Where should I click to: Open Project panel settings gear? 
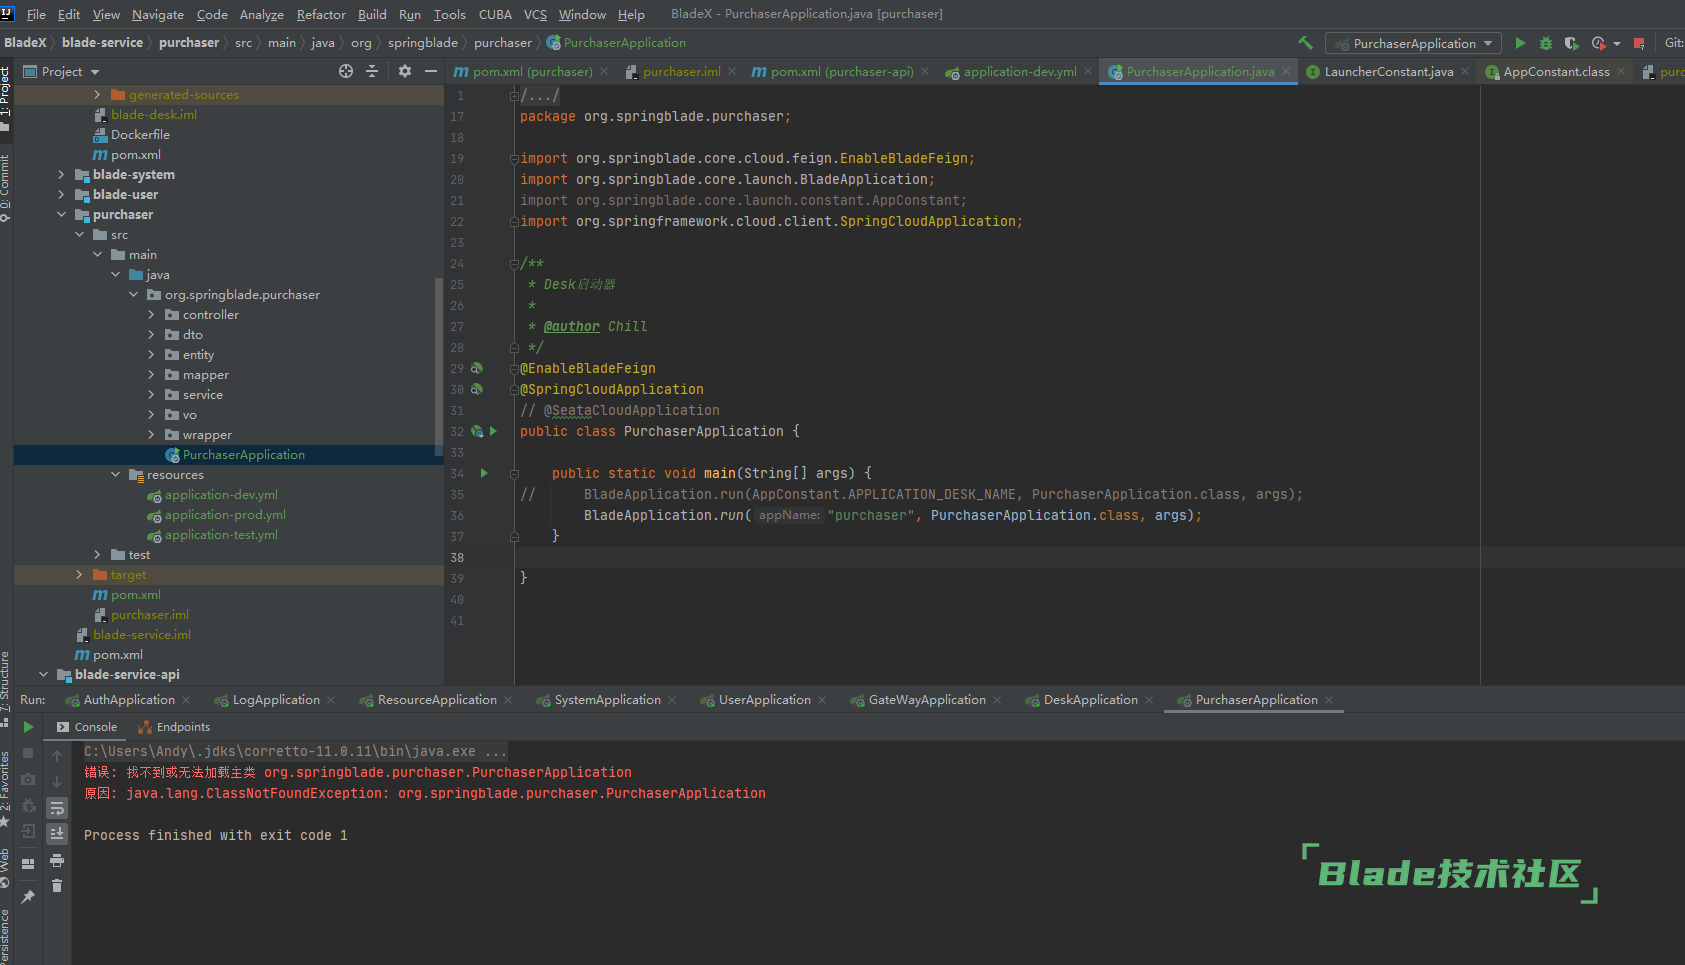point(405,71)
